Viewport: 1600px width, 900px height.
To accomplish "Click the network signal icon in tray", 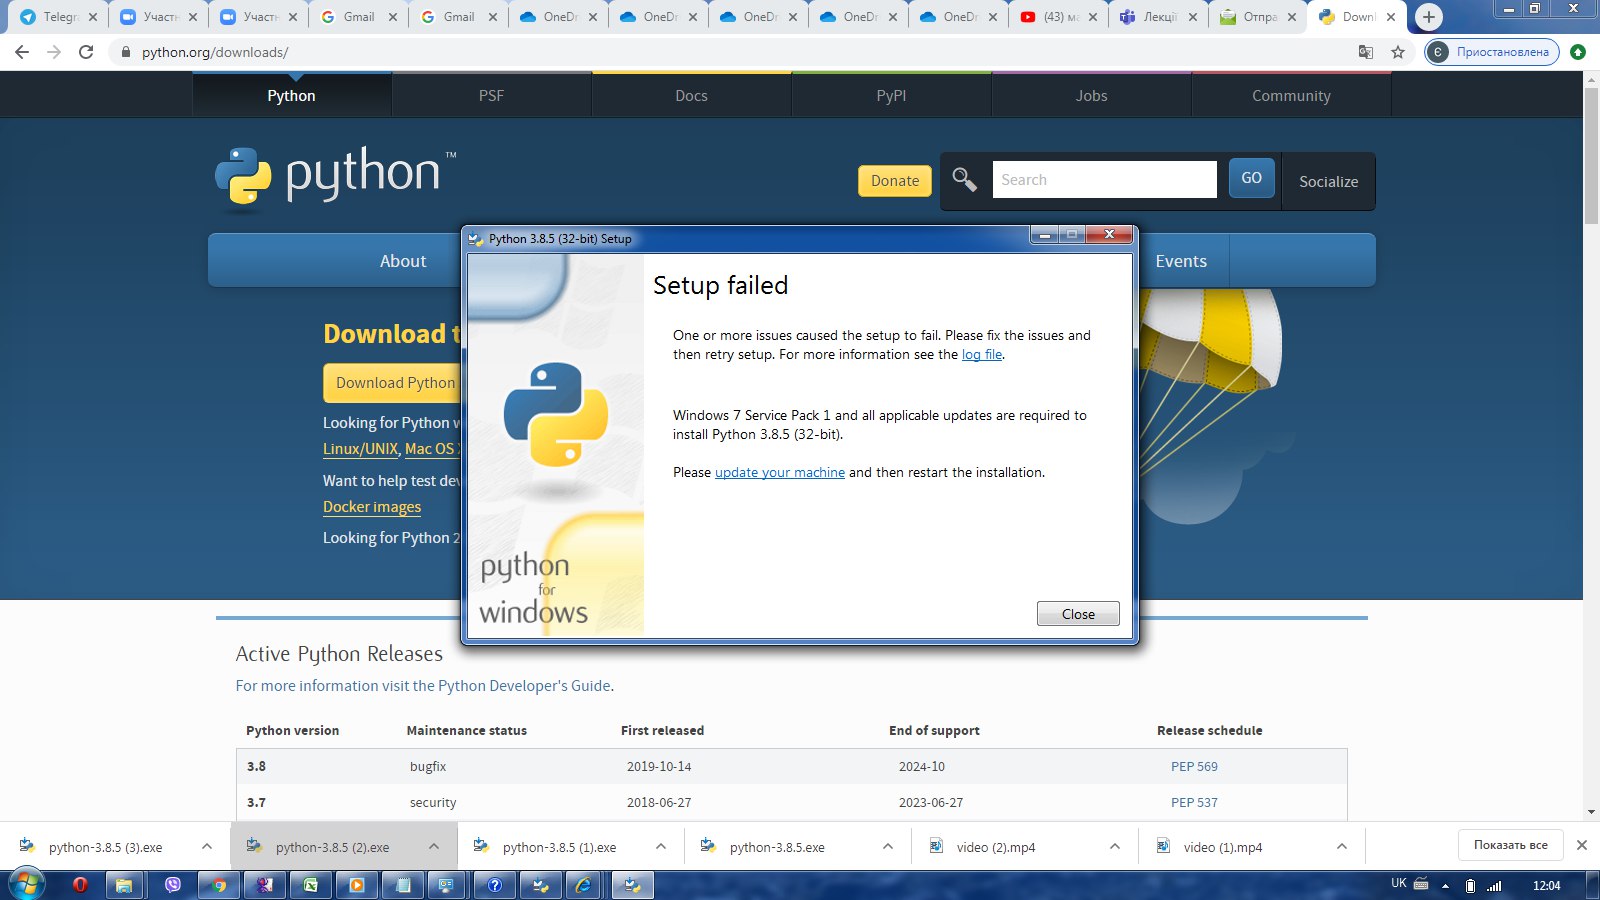I will tap(1494, 885).
